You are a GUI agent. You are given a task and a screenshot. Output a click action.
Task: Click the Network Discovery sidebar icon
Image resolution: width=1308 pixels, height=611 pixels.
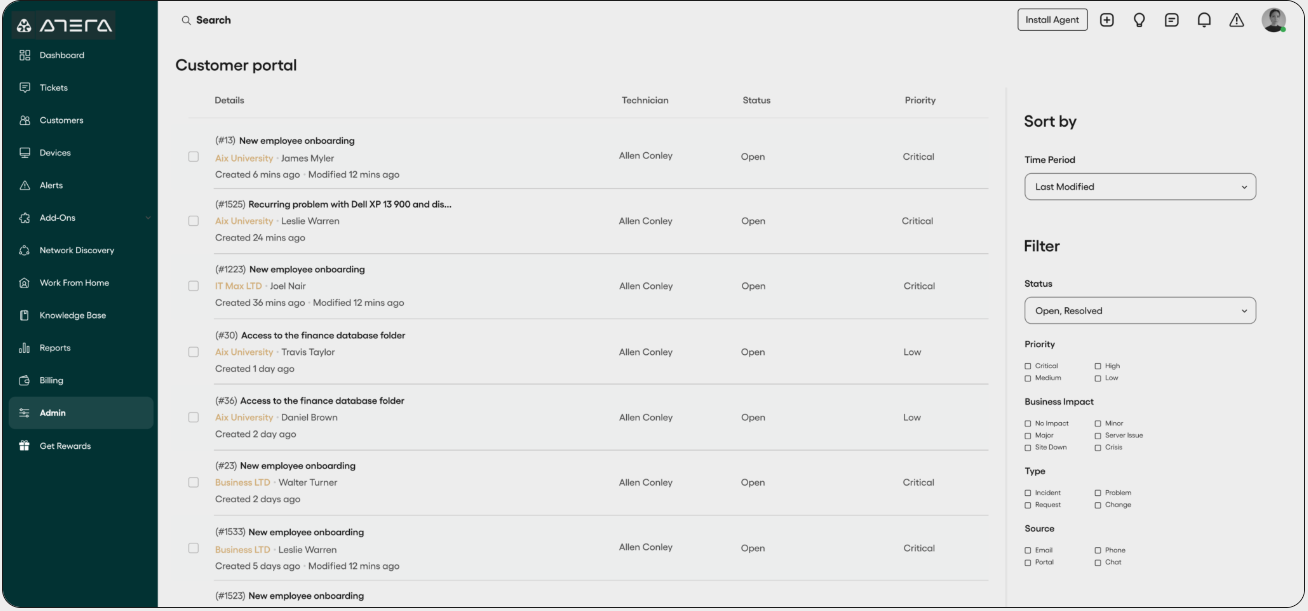click(25, 250)
